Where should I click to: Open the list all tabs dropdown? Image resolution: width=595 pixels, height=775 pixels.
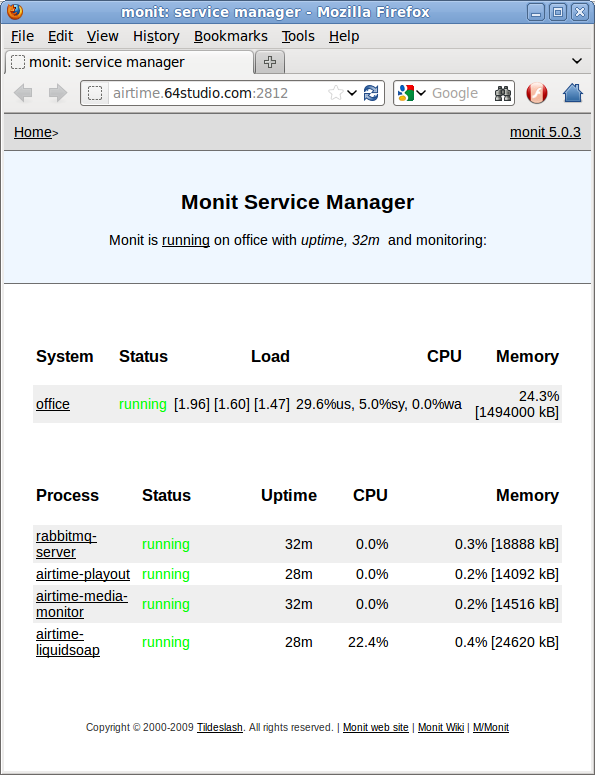(x=577, y=61)
